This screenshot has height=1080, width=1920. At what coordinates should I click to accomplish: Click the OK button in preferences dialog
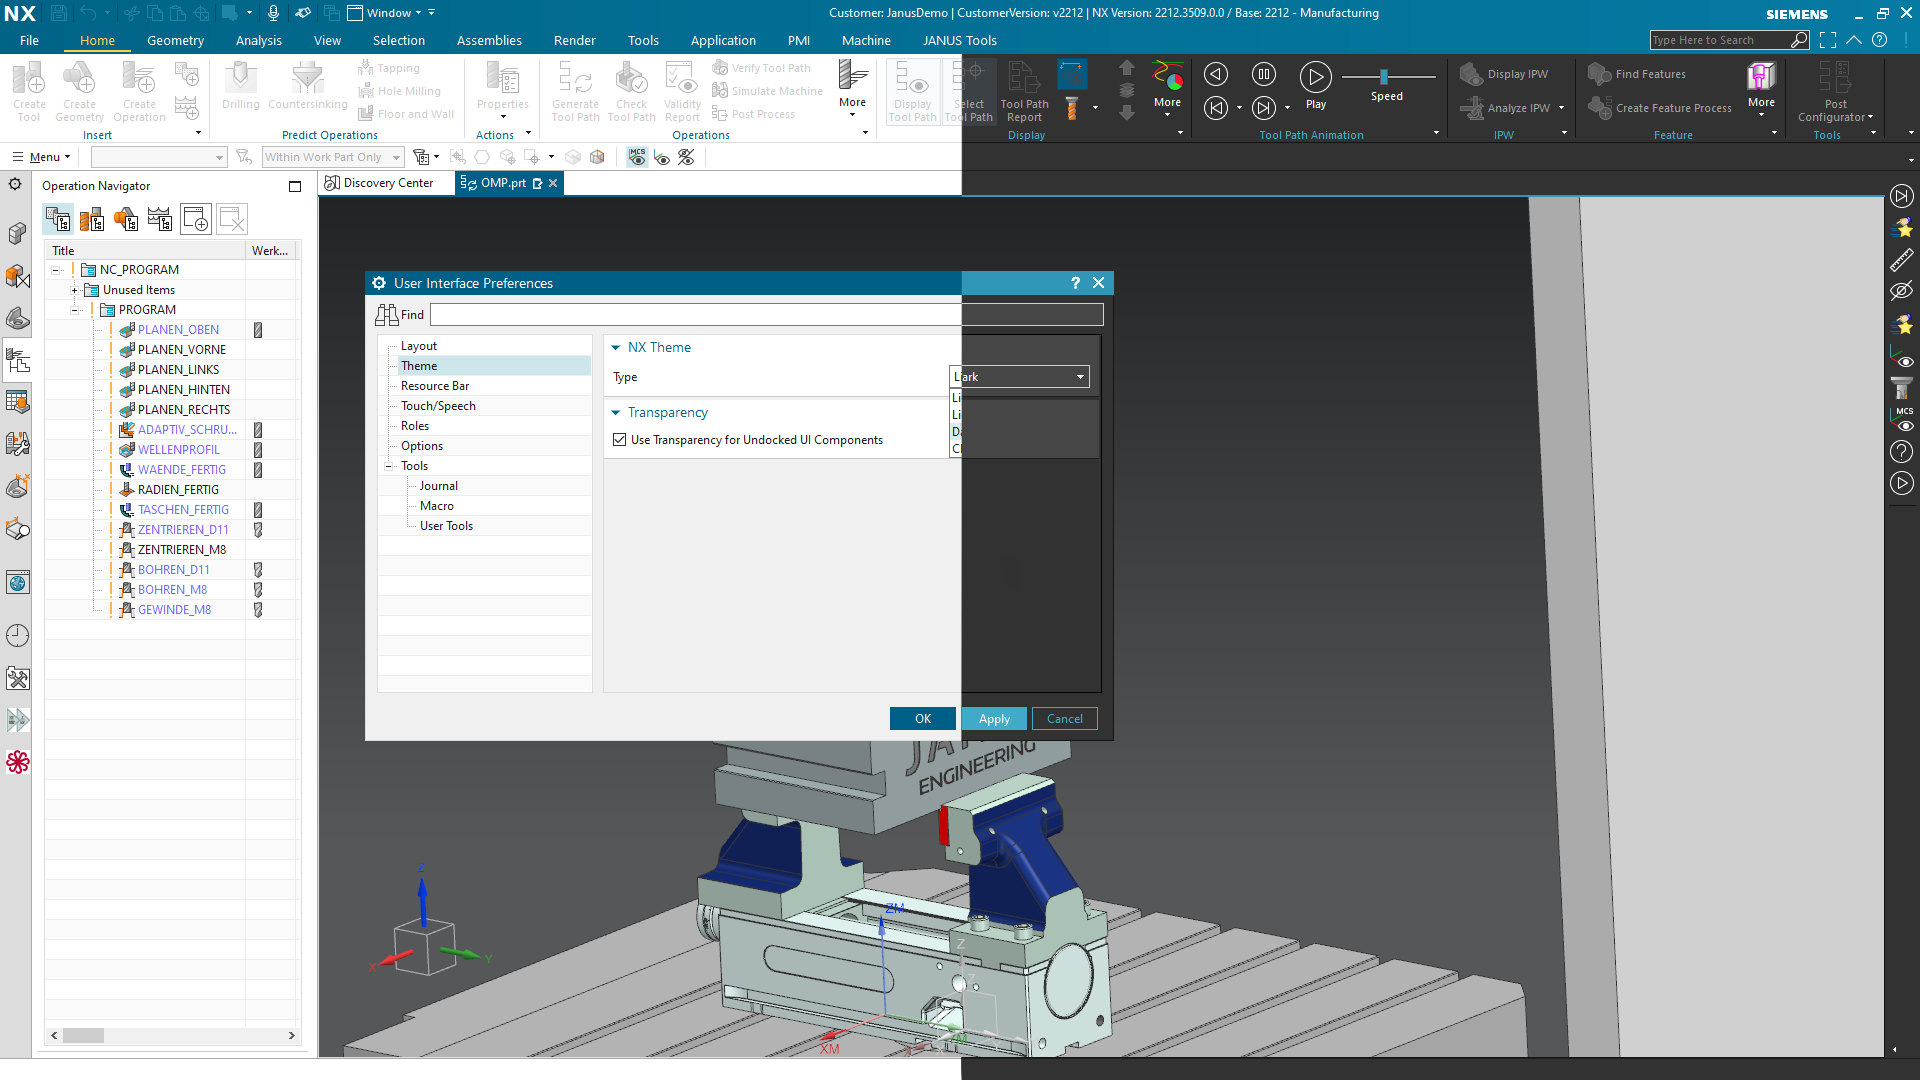(x=922, y=719)
